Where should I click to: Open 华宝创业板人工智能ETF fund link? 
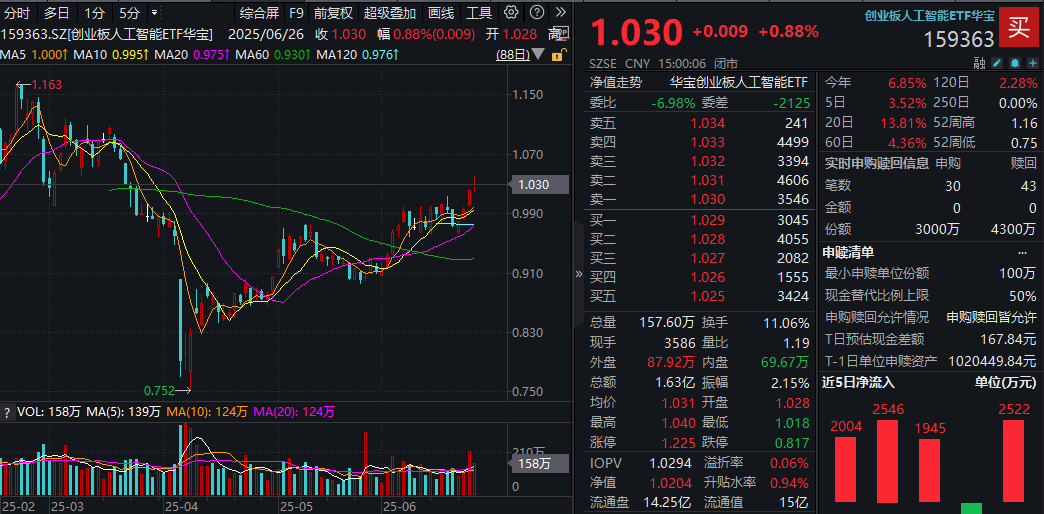738,83
